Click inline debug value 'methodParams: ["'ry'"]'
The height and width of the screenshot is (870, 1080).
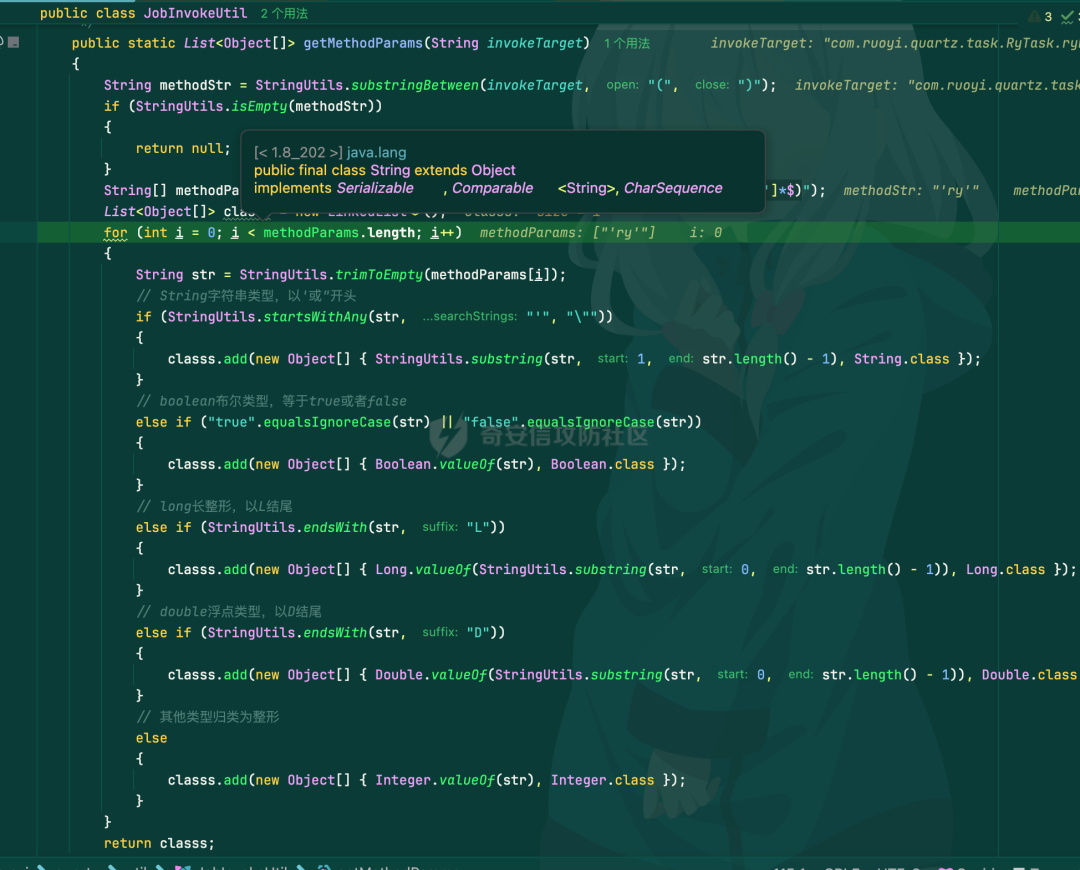pos(568,233)
